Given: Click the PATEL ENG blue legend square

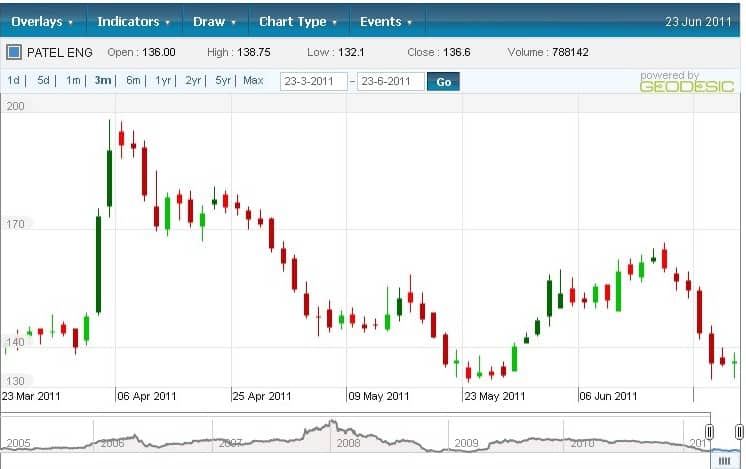Looking at the screenshot, I should coord(14,52).
